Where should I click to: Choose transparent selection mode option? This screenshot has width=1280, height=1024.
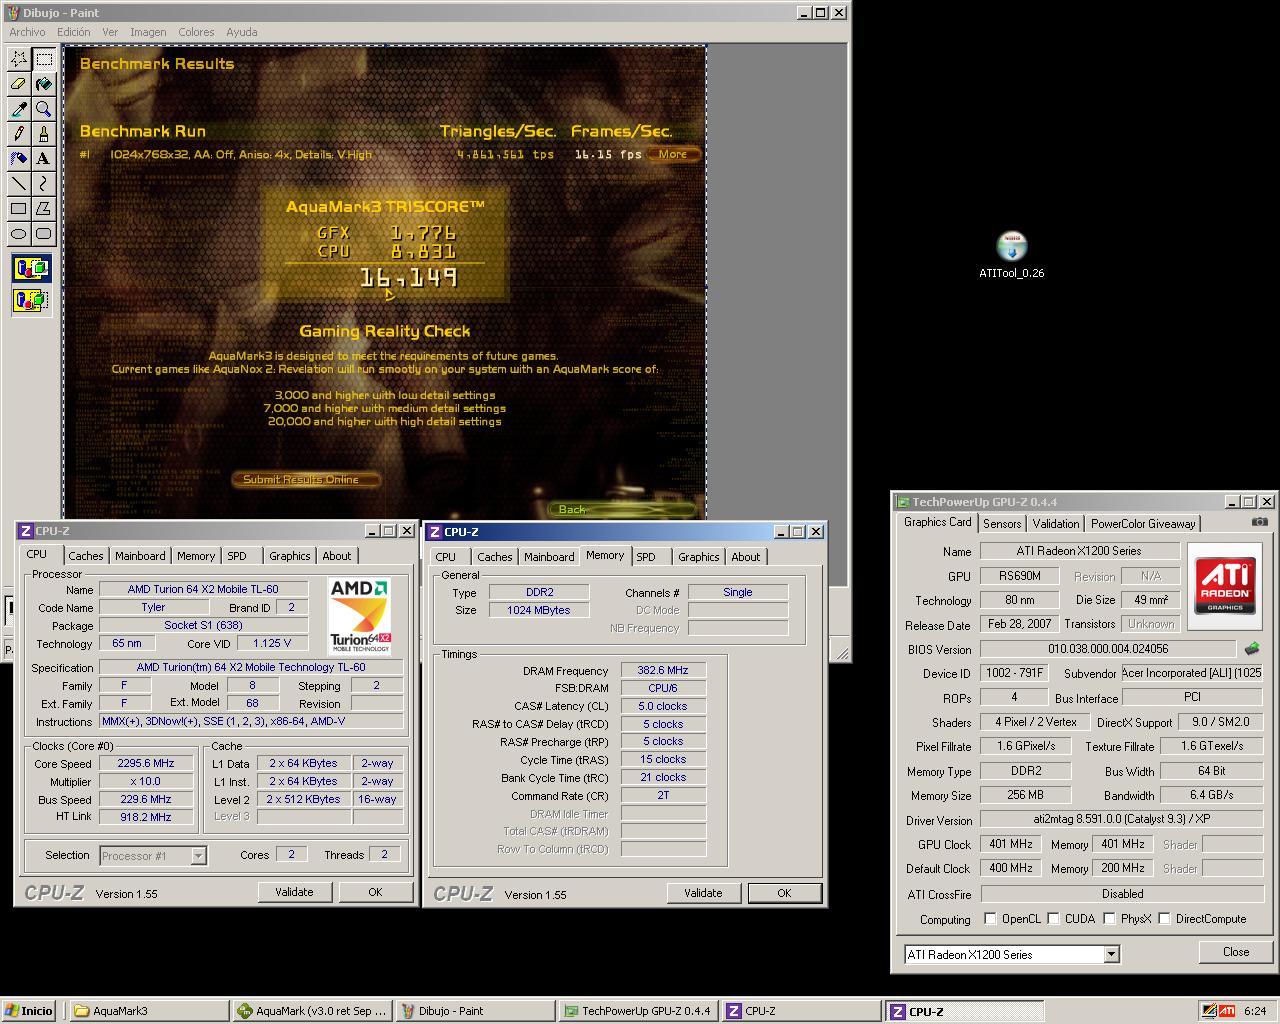[x=31, y=299]
